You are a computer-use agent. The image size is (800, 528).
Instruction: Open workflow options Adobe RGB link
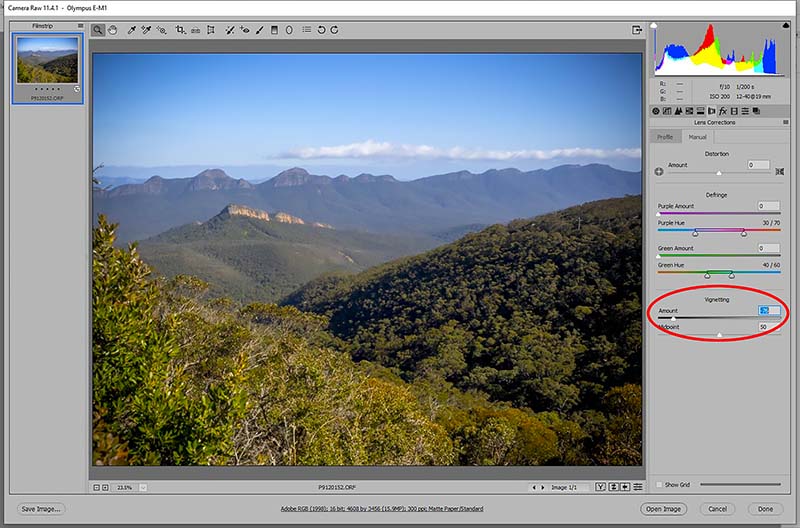click(382, 509)
